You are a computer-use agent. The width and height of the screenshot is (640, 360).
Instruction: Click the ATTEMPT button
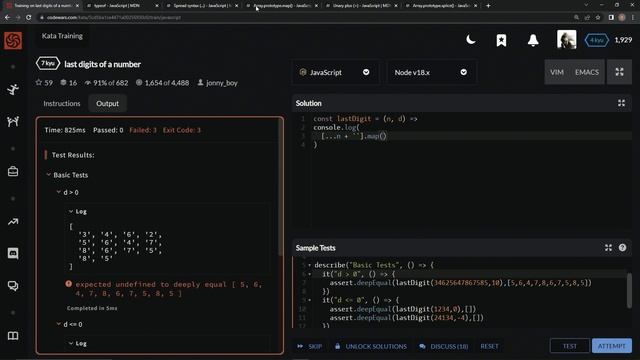[611, 346]
